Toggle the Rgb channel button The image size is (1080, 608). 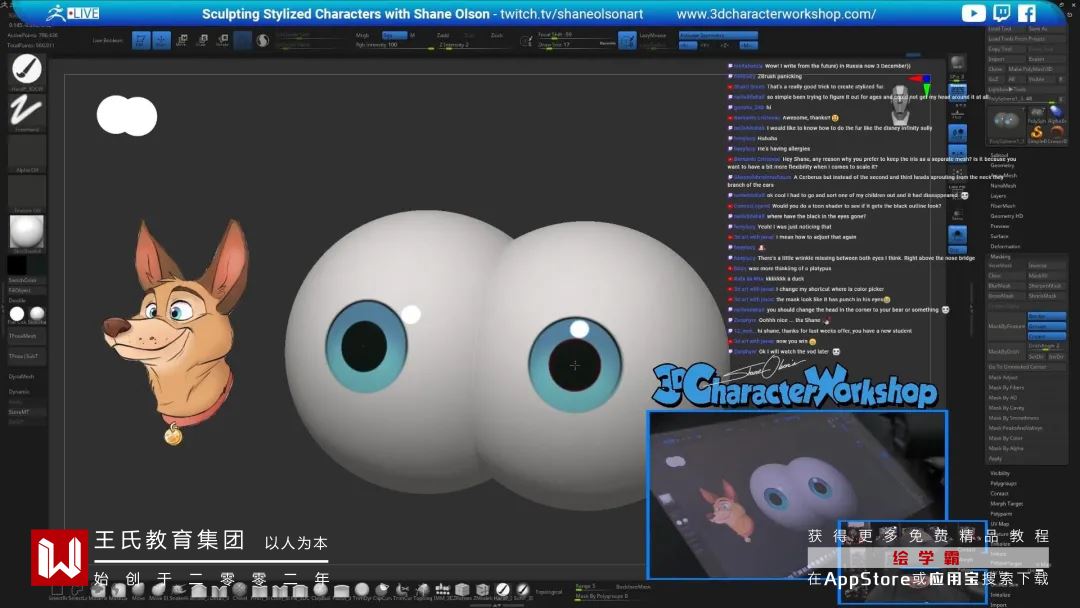click(394, 35)
